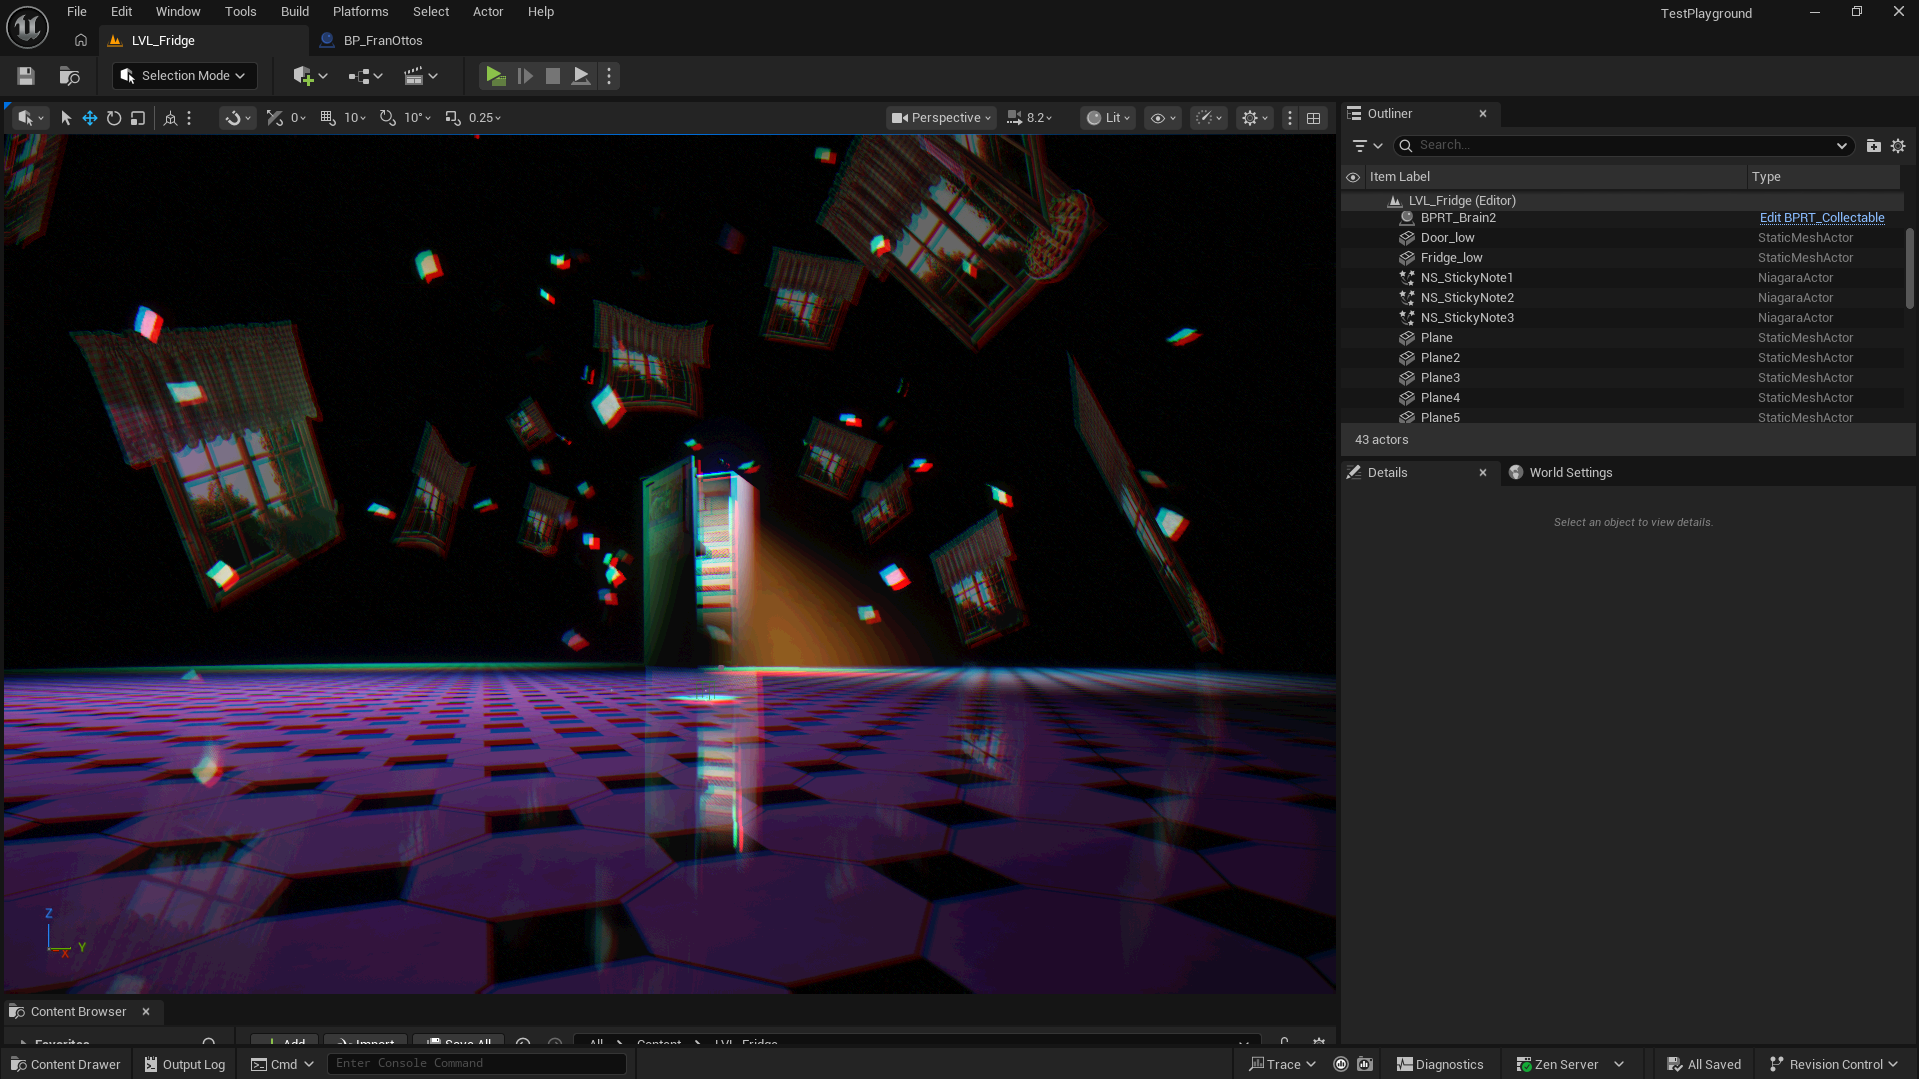Viewport: 1919px width, 1079px height.
Task: Click the Outliner search field
Action: (1622, 146)
